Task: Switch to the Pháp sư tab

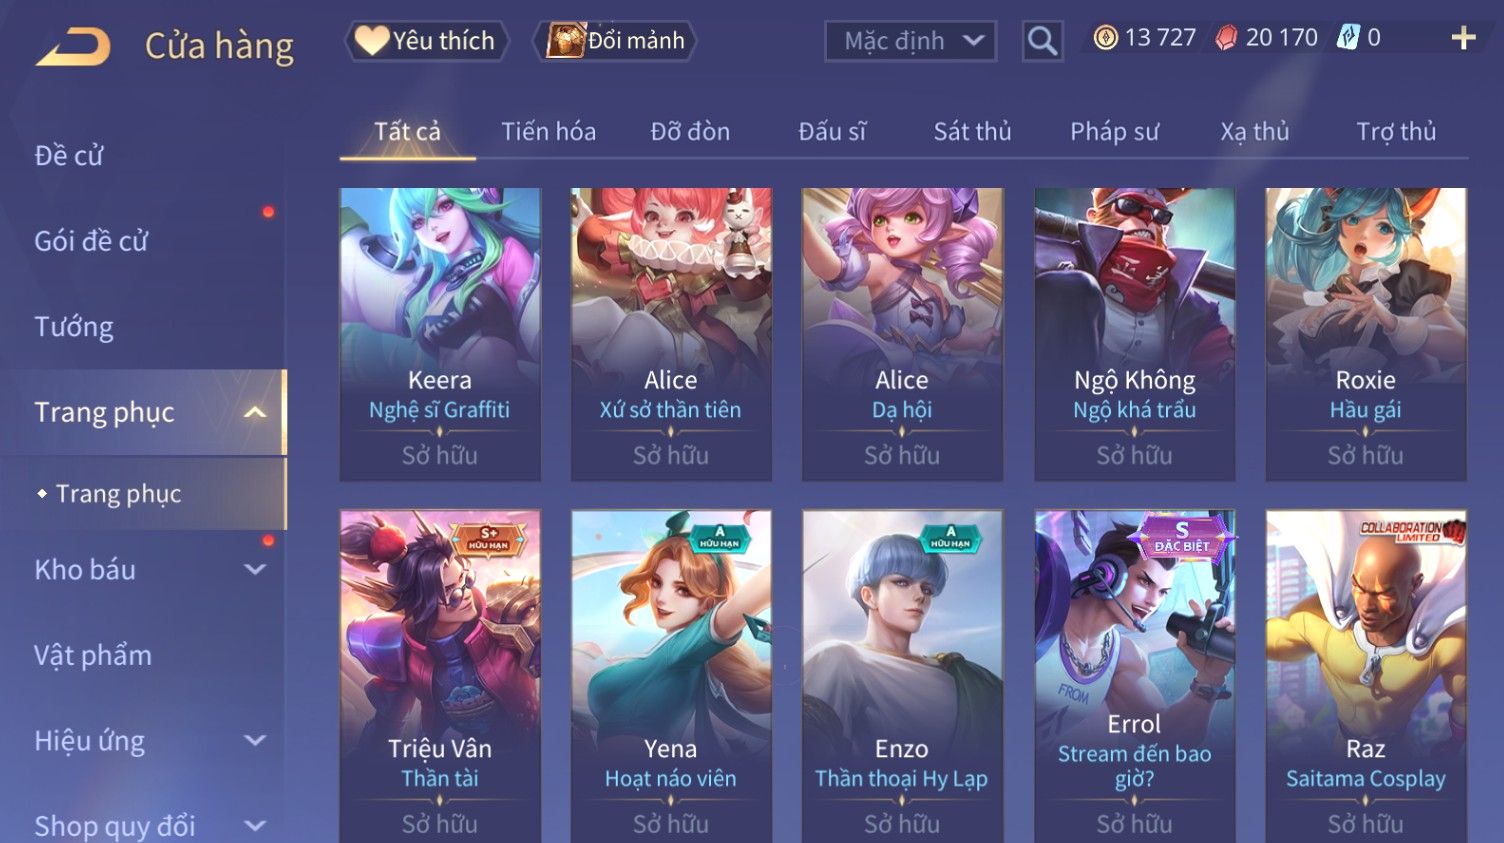Action: tap(1114, 131)
